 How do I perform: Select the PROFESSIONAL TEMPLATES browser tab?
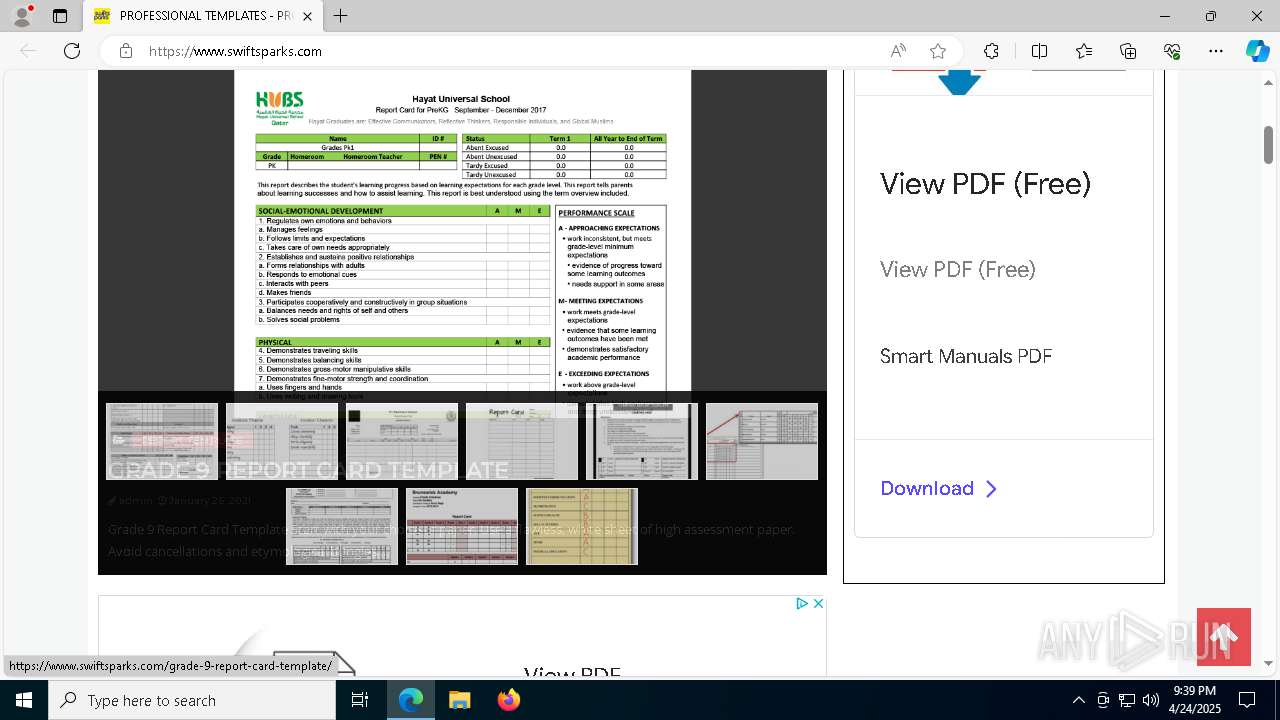click(203, 16)
